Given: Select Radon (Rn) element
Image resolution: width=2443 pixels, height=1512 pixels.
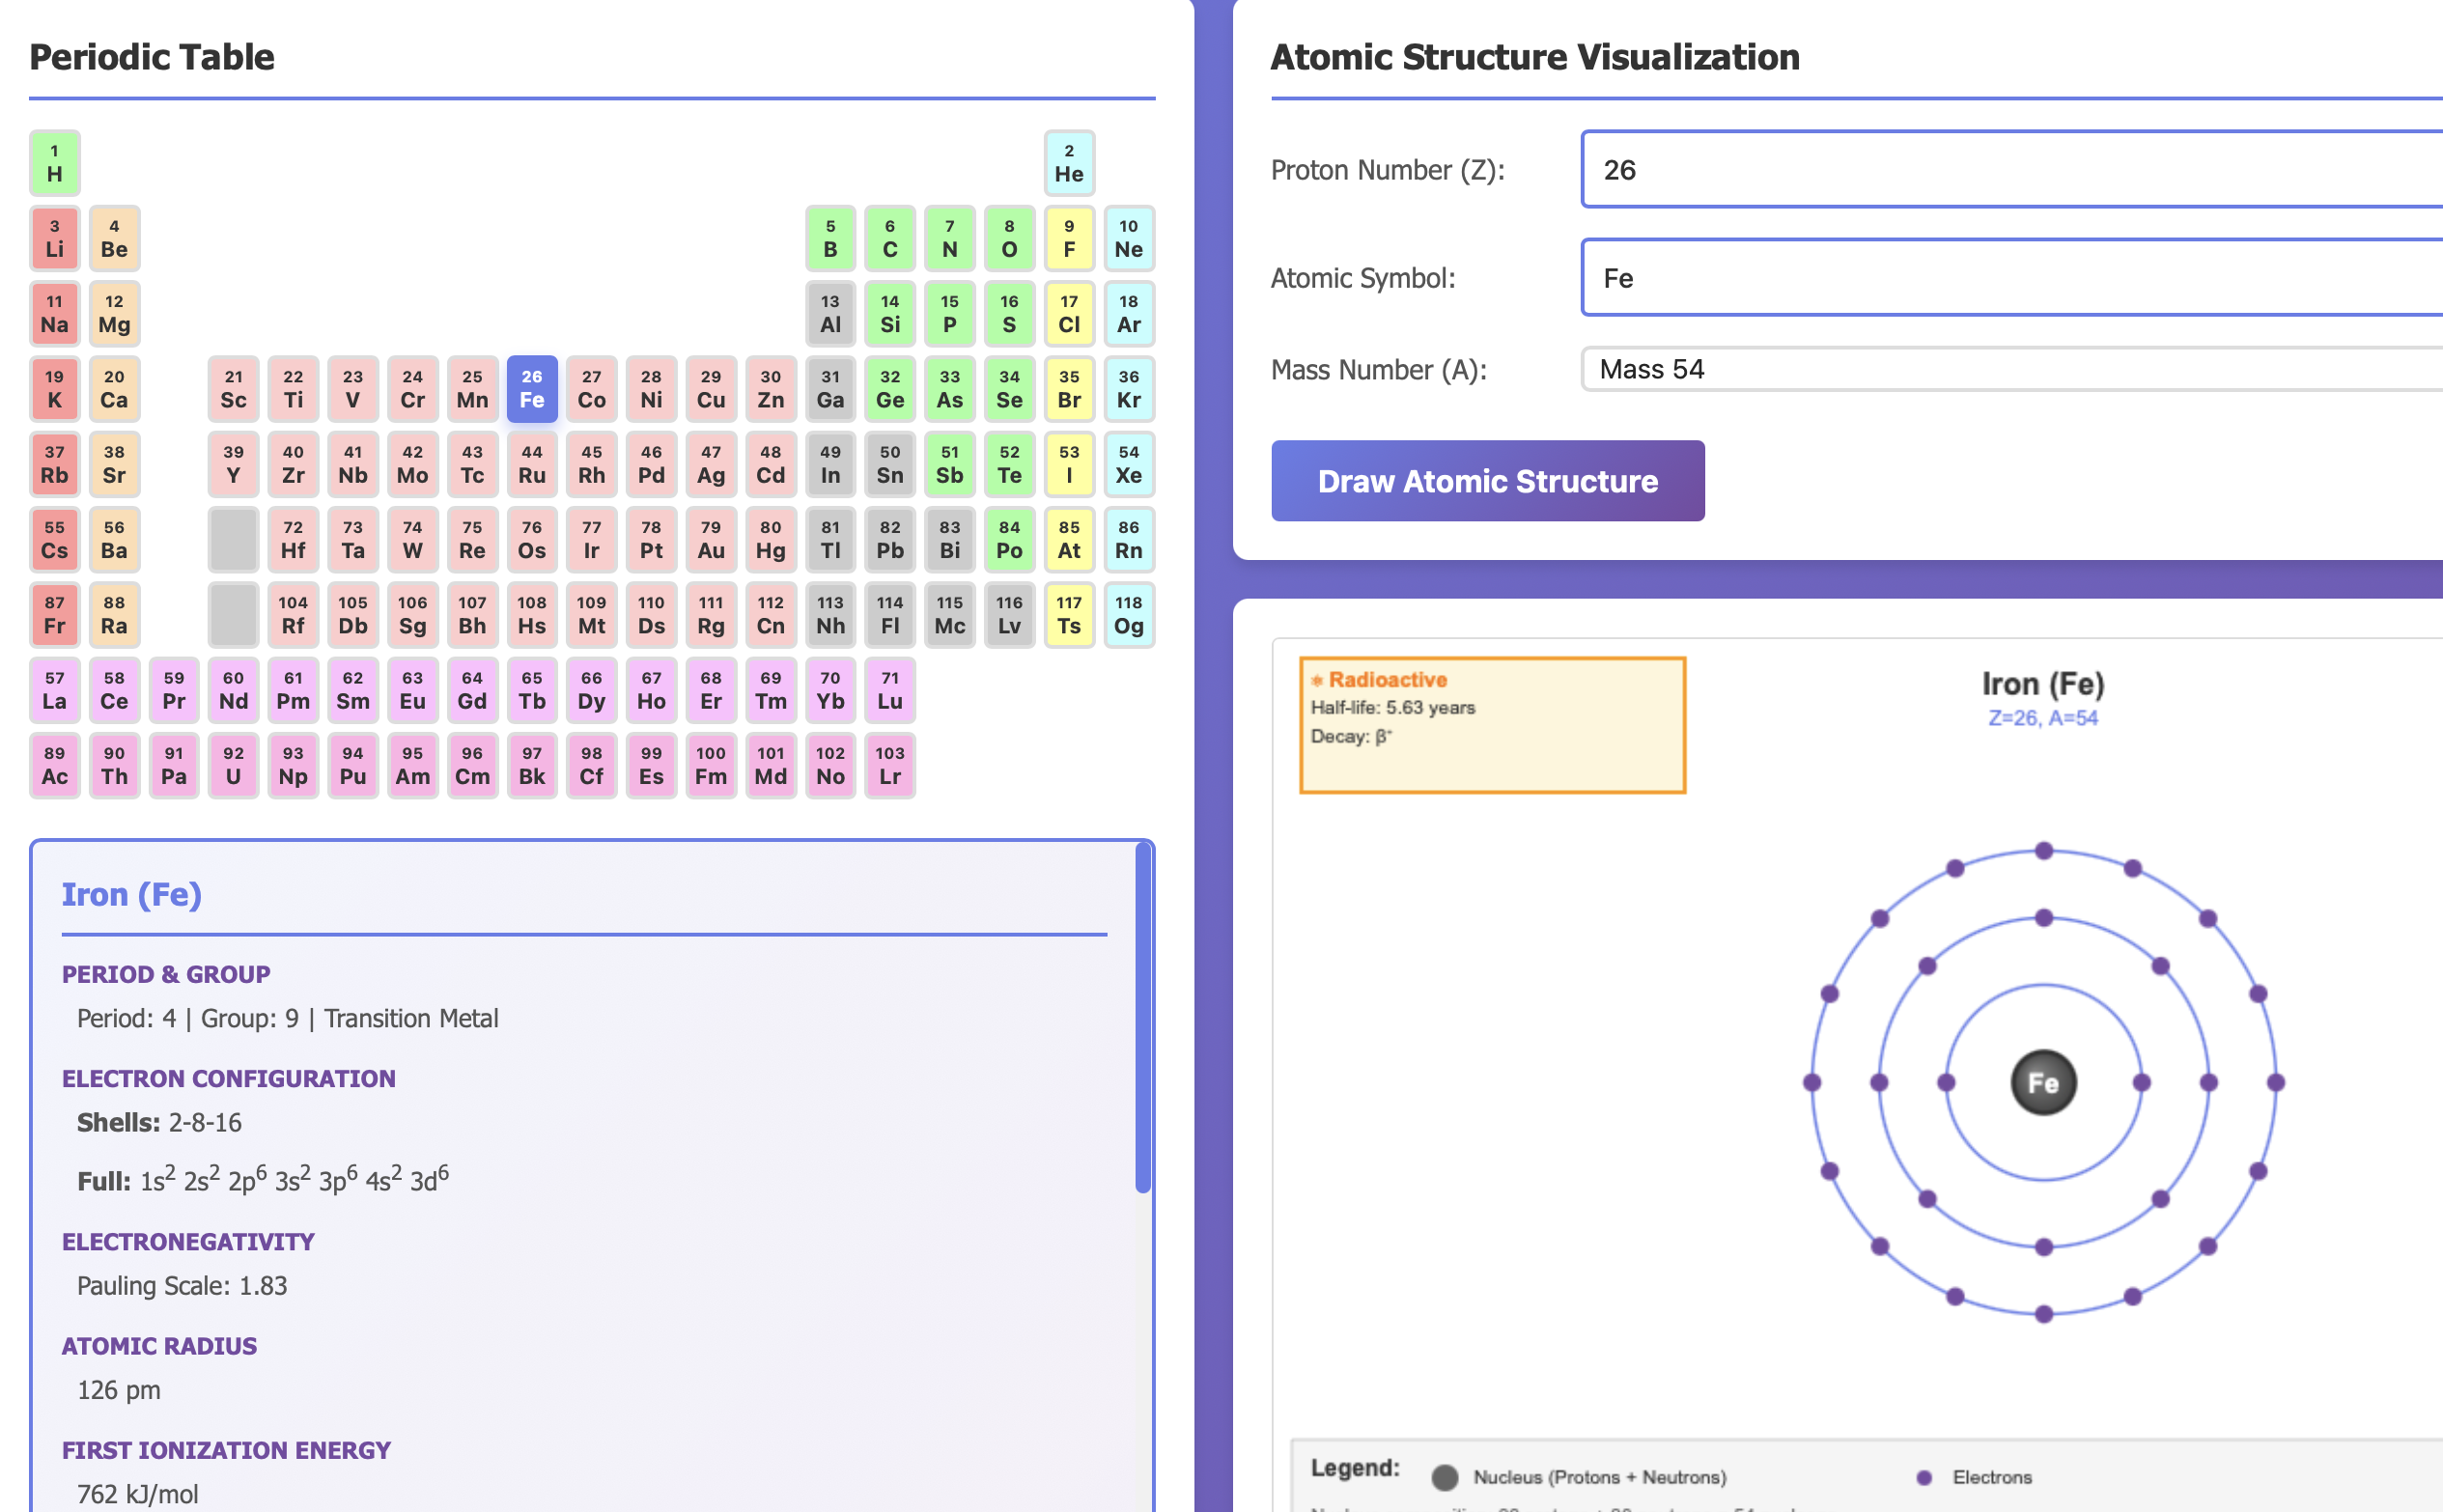Looking at the screenshot, I should click(1129, 540).
